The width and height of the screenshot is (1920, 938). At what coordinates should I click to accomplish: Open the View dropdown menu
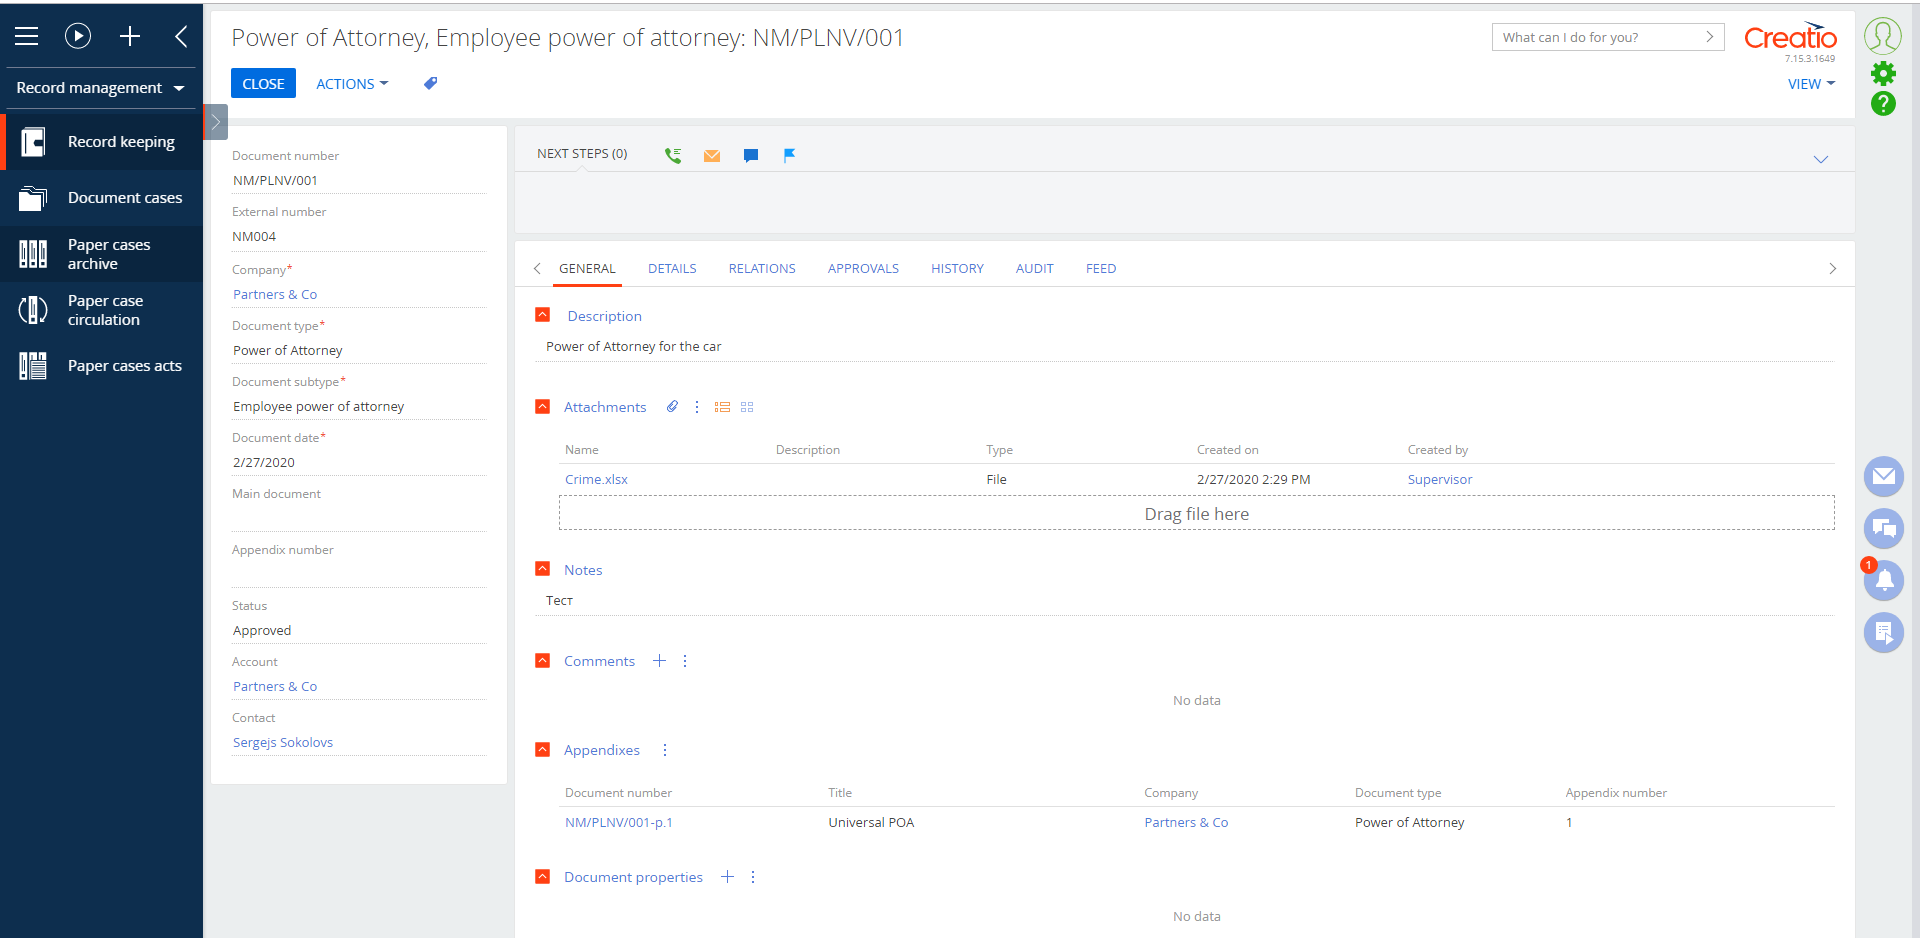tap(1810, 84)
